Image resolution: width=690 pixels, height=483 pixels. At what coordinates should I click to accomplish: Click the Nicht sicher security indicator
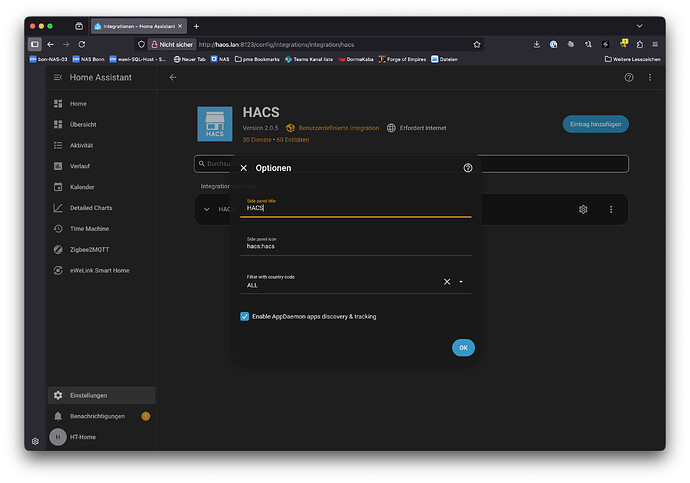[x=172, y=44]
